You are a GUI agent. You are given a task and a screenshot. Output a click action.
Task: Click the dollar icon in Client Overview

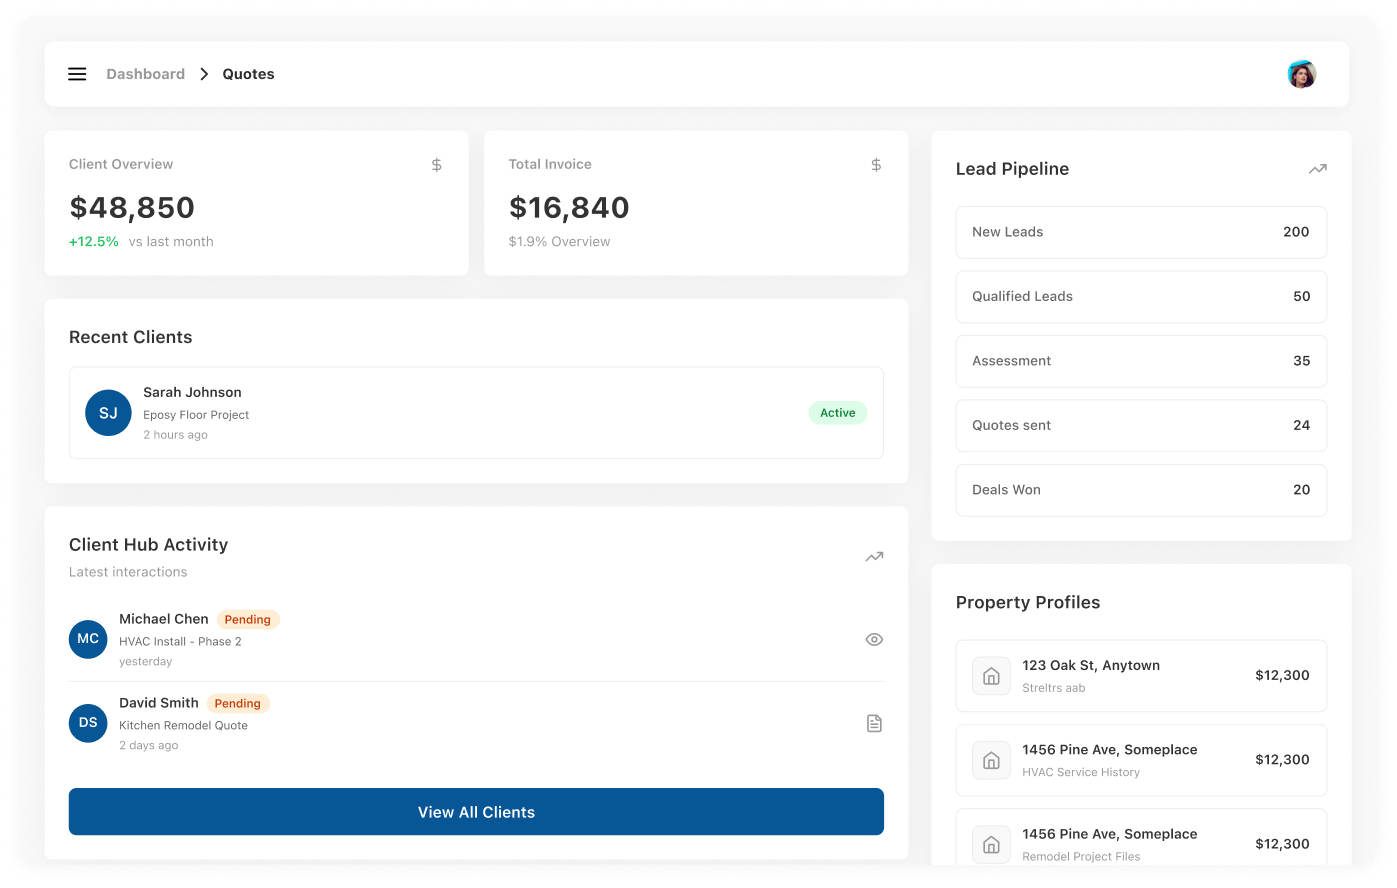click(x=436, y=165)
